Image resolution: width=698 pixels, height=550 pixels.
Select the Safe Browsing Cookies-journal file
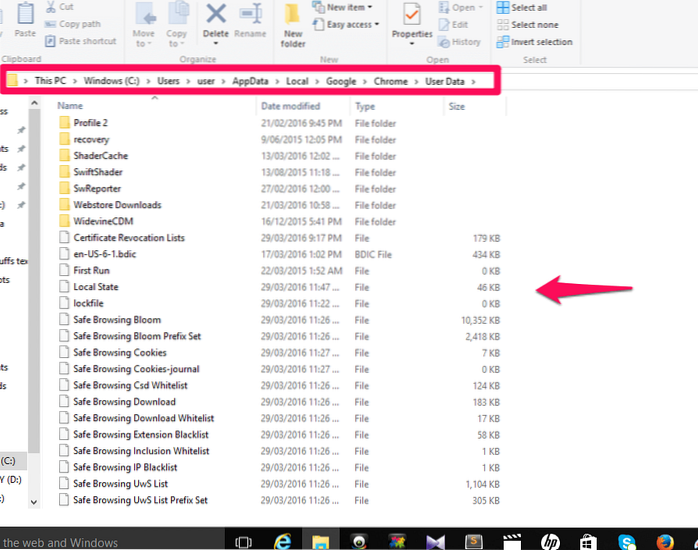click(136, 369)
